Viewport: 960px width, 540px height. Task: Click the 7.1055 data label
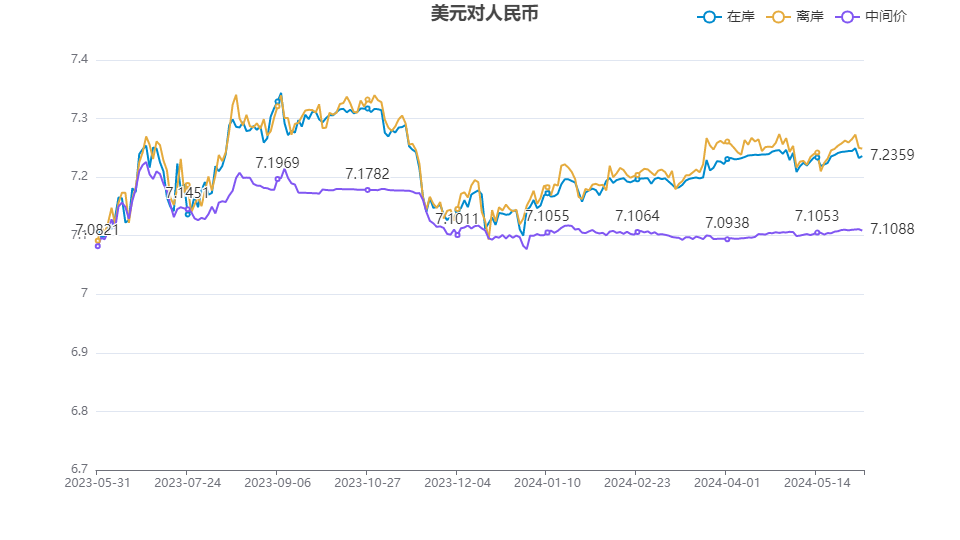click(x=547, y=216)
